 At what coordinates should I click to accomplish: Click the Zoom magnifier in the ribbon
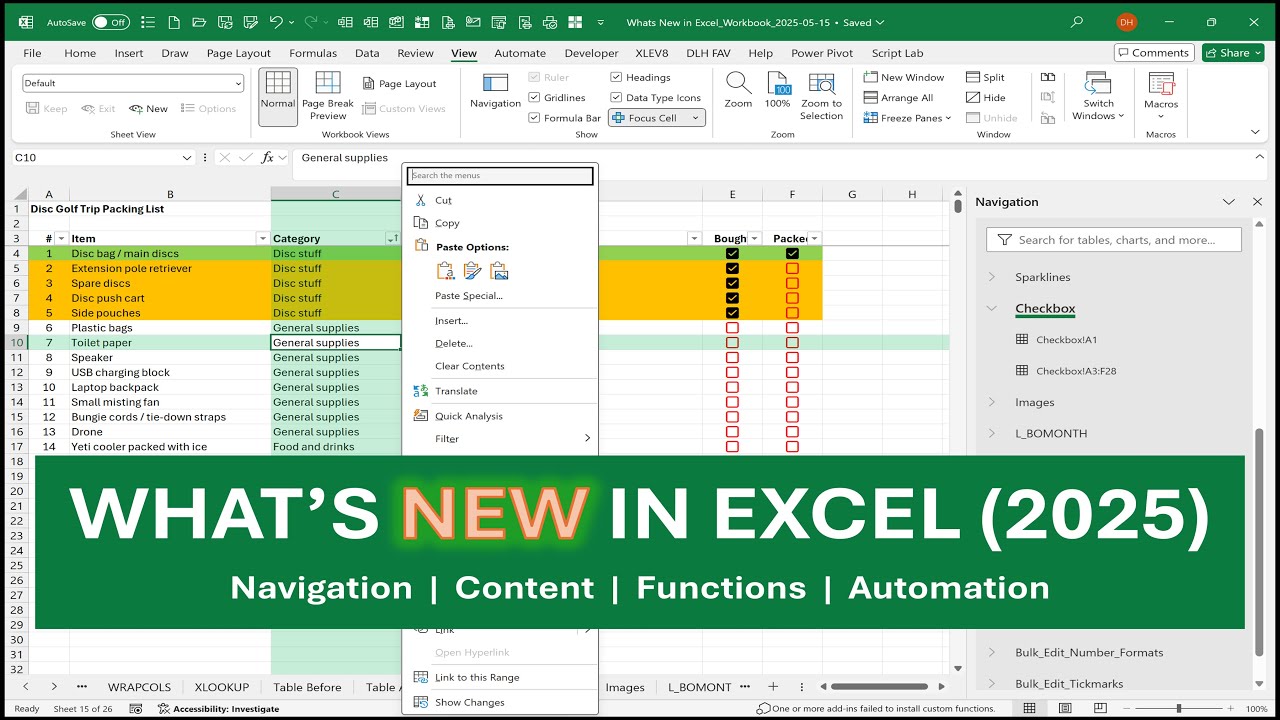pyautogui.click(x=738, y=92)
